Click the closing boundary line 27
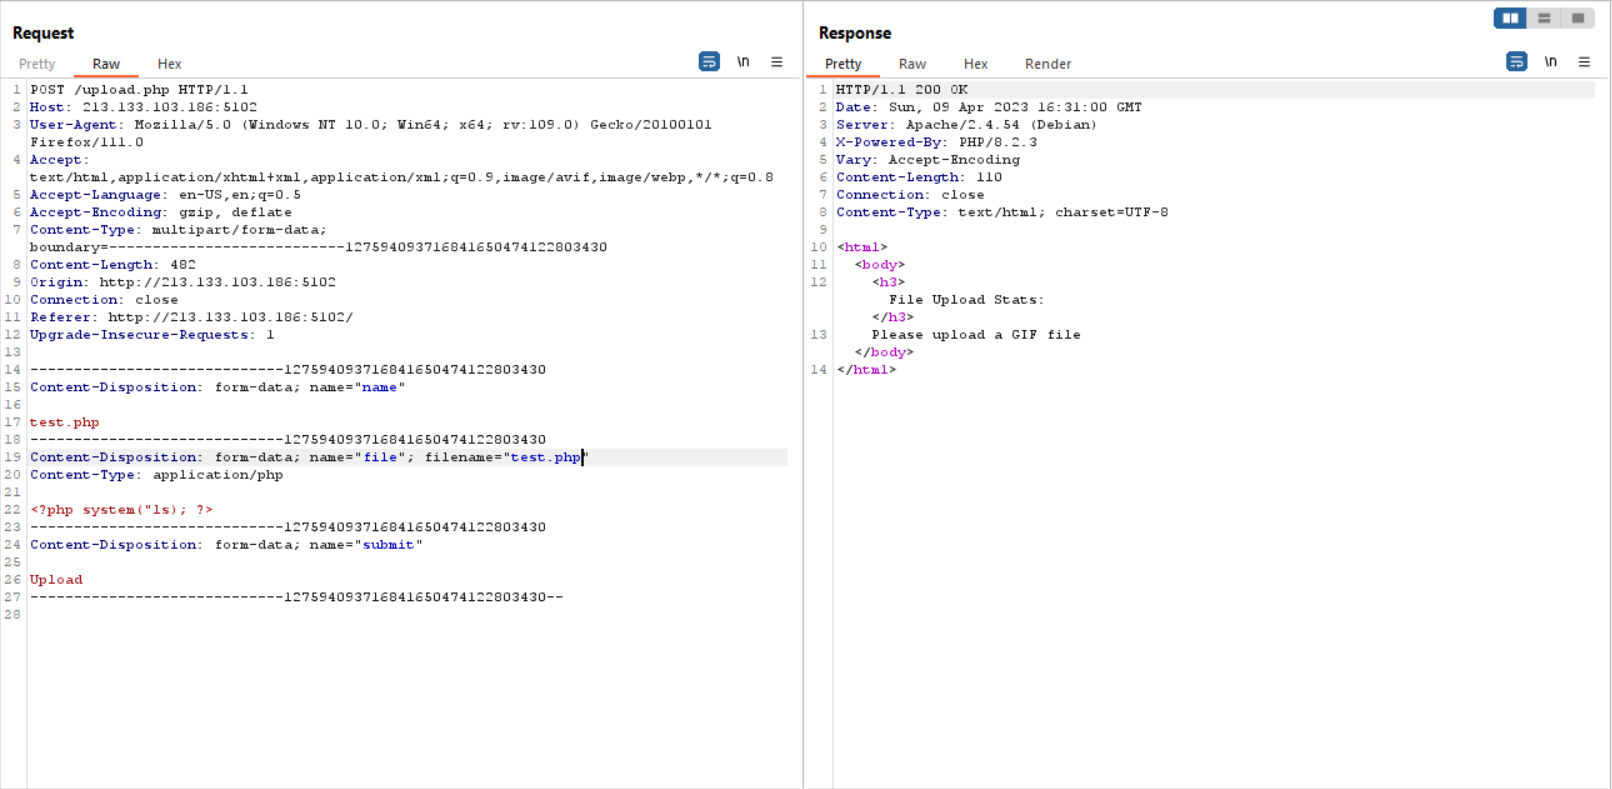This screenshot has height=789, width=1612. [297, 597]
